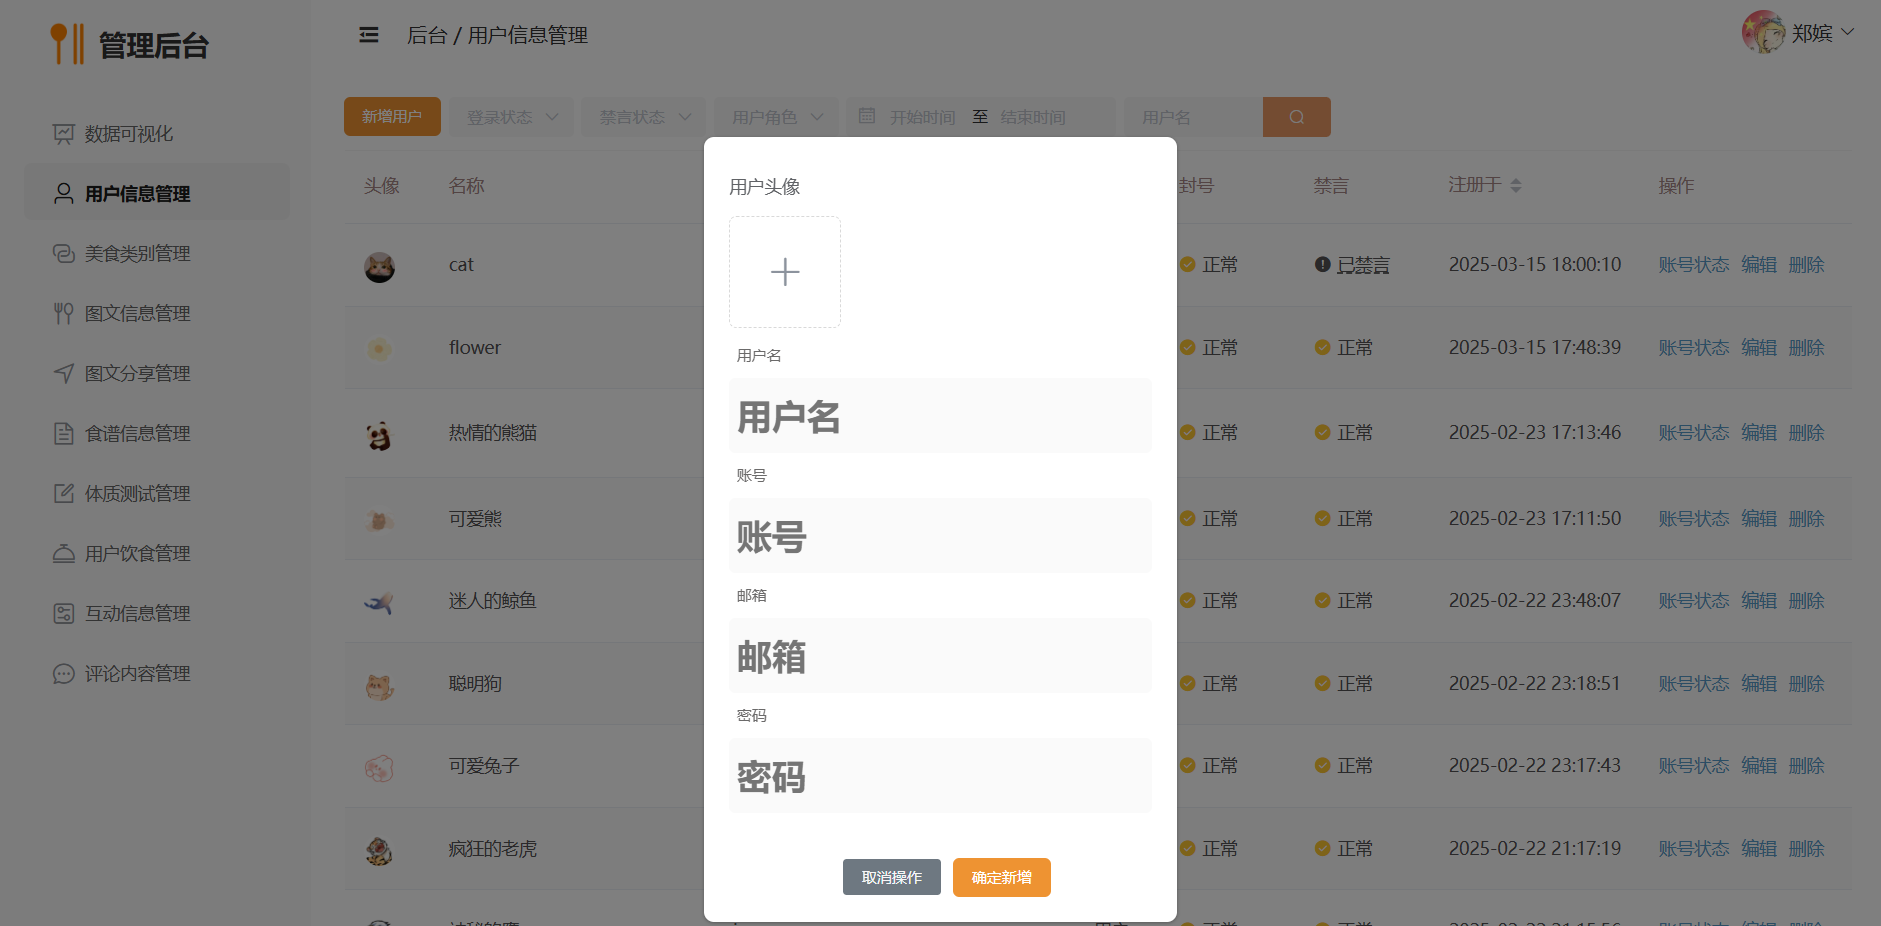Click the calendar icon in date range
This screenshot has height=926, width=1881.
coord(867,117)
